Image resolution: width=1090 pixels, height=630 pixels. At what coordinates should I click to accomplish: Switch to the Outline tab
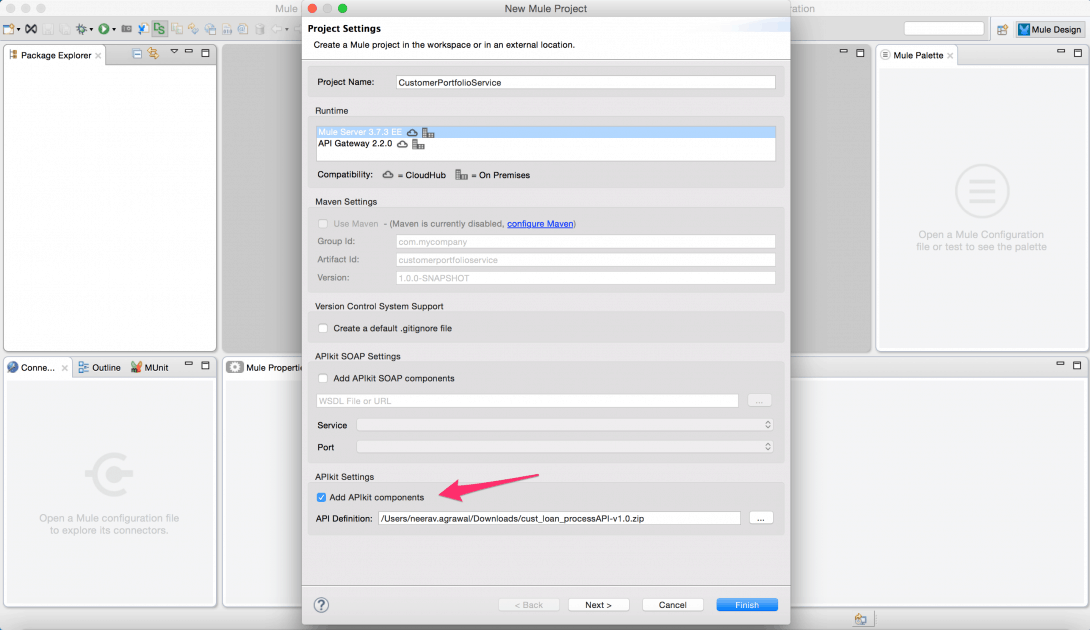(100, 367)
